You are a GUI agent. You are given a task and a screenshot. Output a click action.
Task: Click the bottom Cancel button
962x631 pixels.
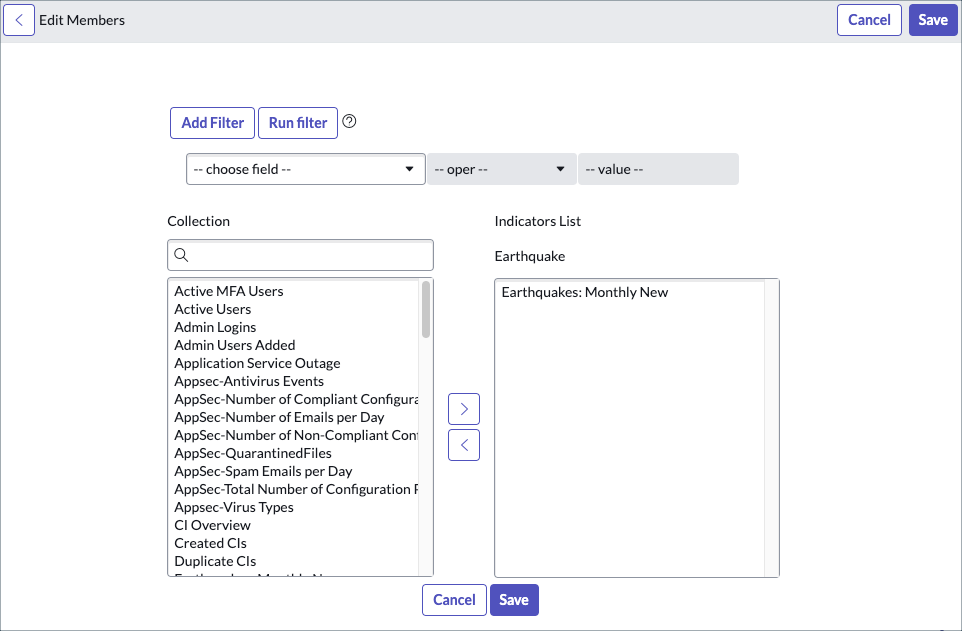pos(453,599)
